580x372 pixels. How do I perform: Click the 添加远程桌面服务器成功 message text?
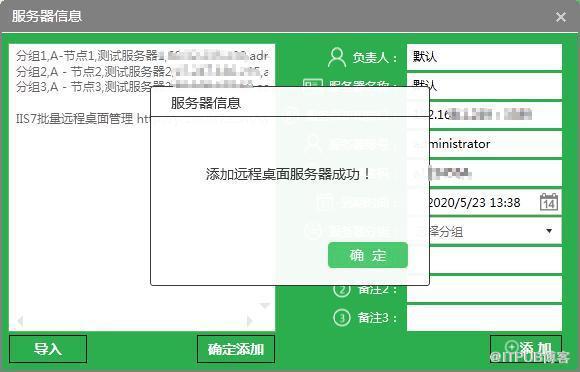click(288, 174)
